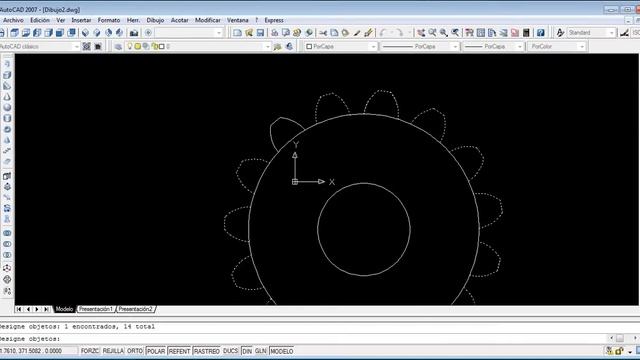Viewport: 640px width, 360px height.
Task: Activate the 3D Move tool
Action: coord(7,268)
